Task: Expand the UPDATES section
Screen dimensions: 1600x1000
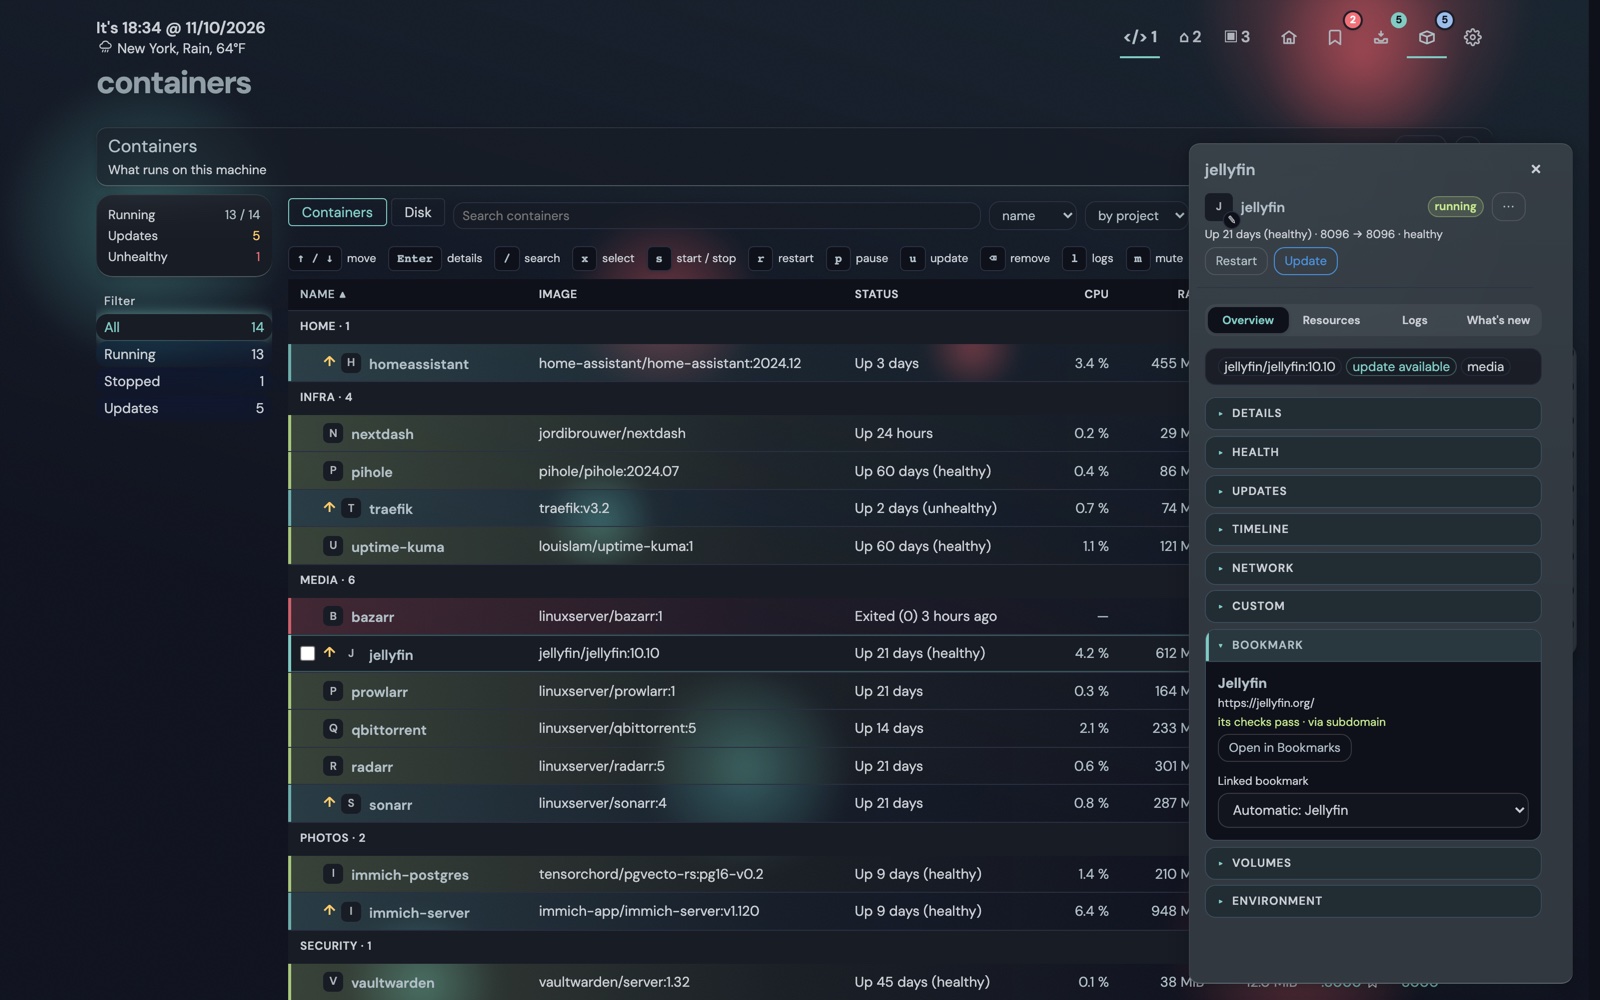Action: pyautogui.click(x=1373, y=491)
